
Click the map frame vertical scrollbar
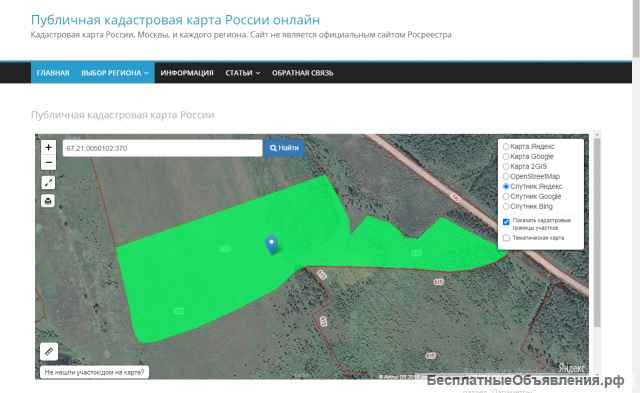pyautogui.click(x=597, y=233)
